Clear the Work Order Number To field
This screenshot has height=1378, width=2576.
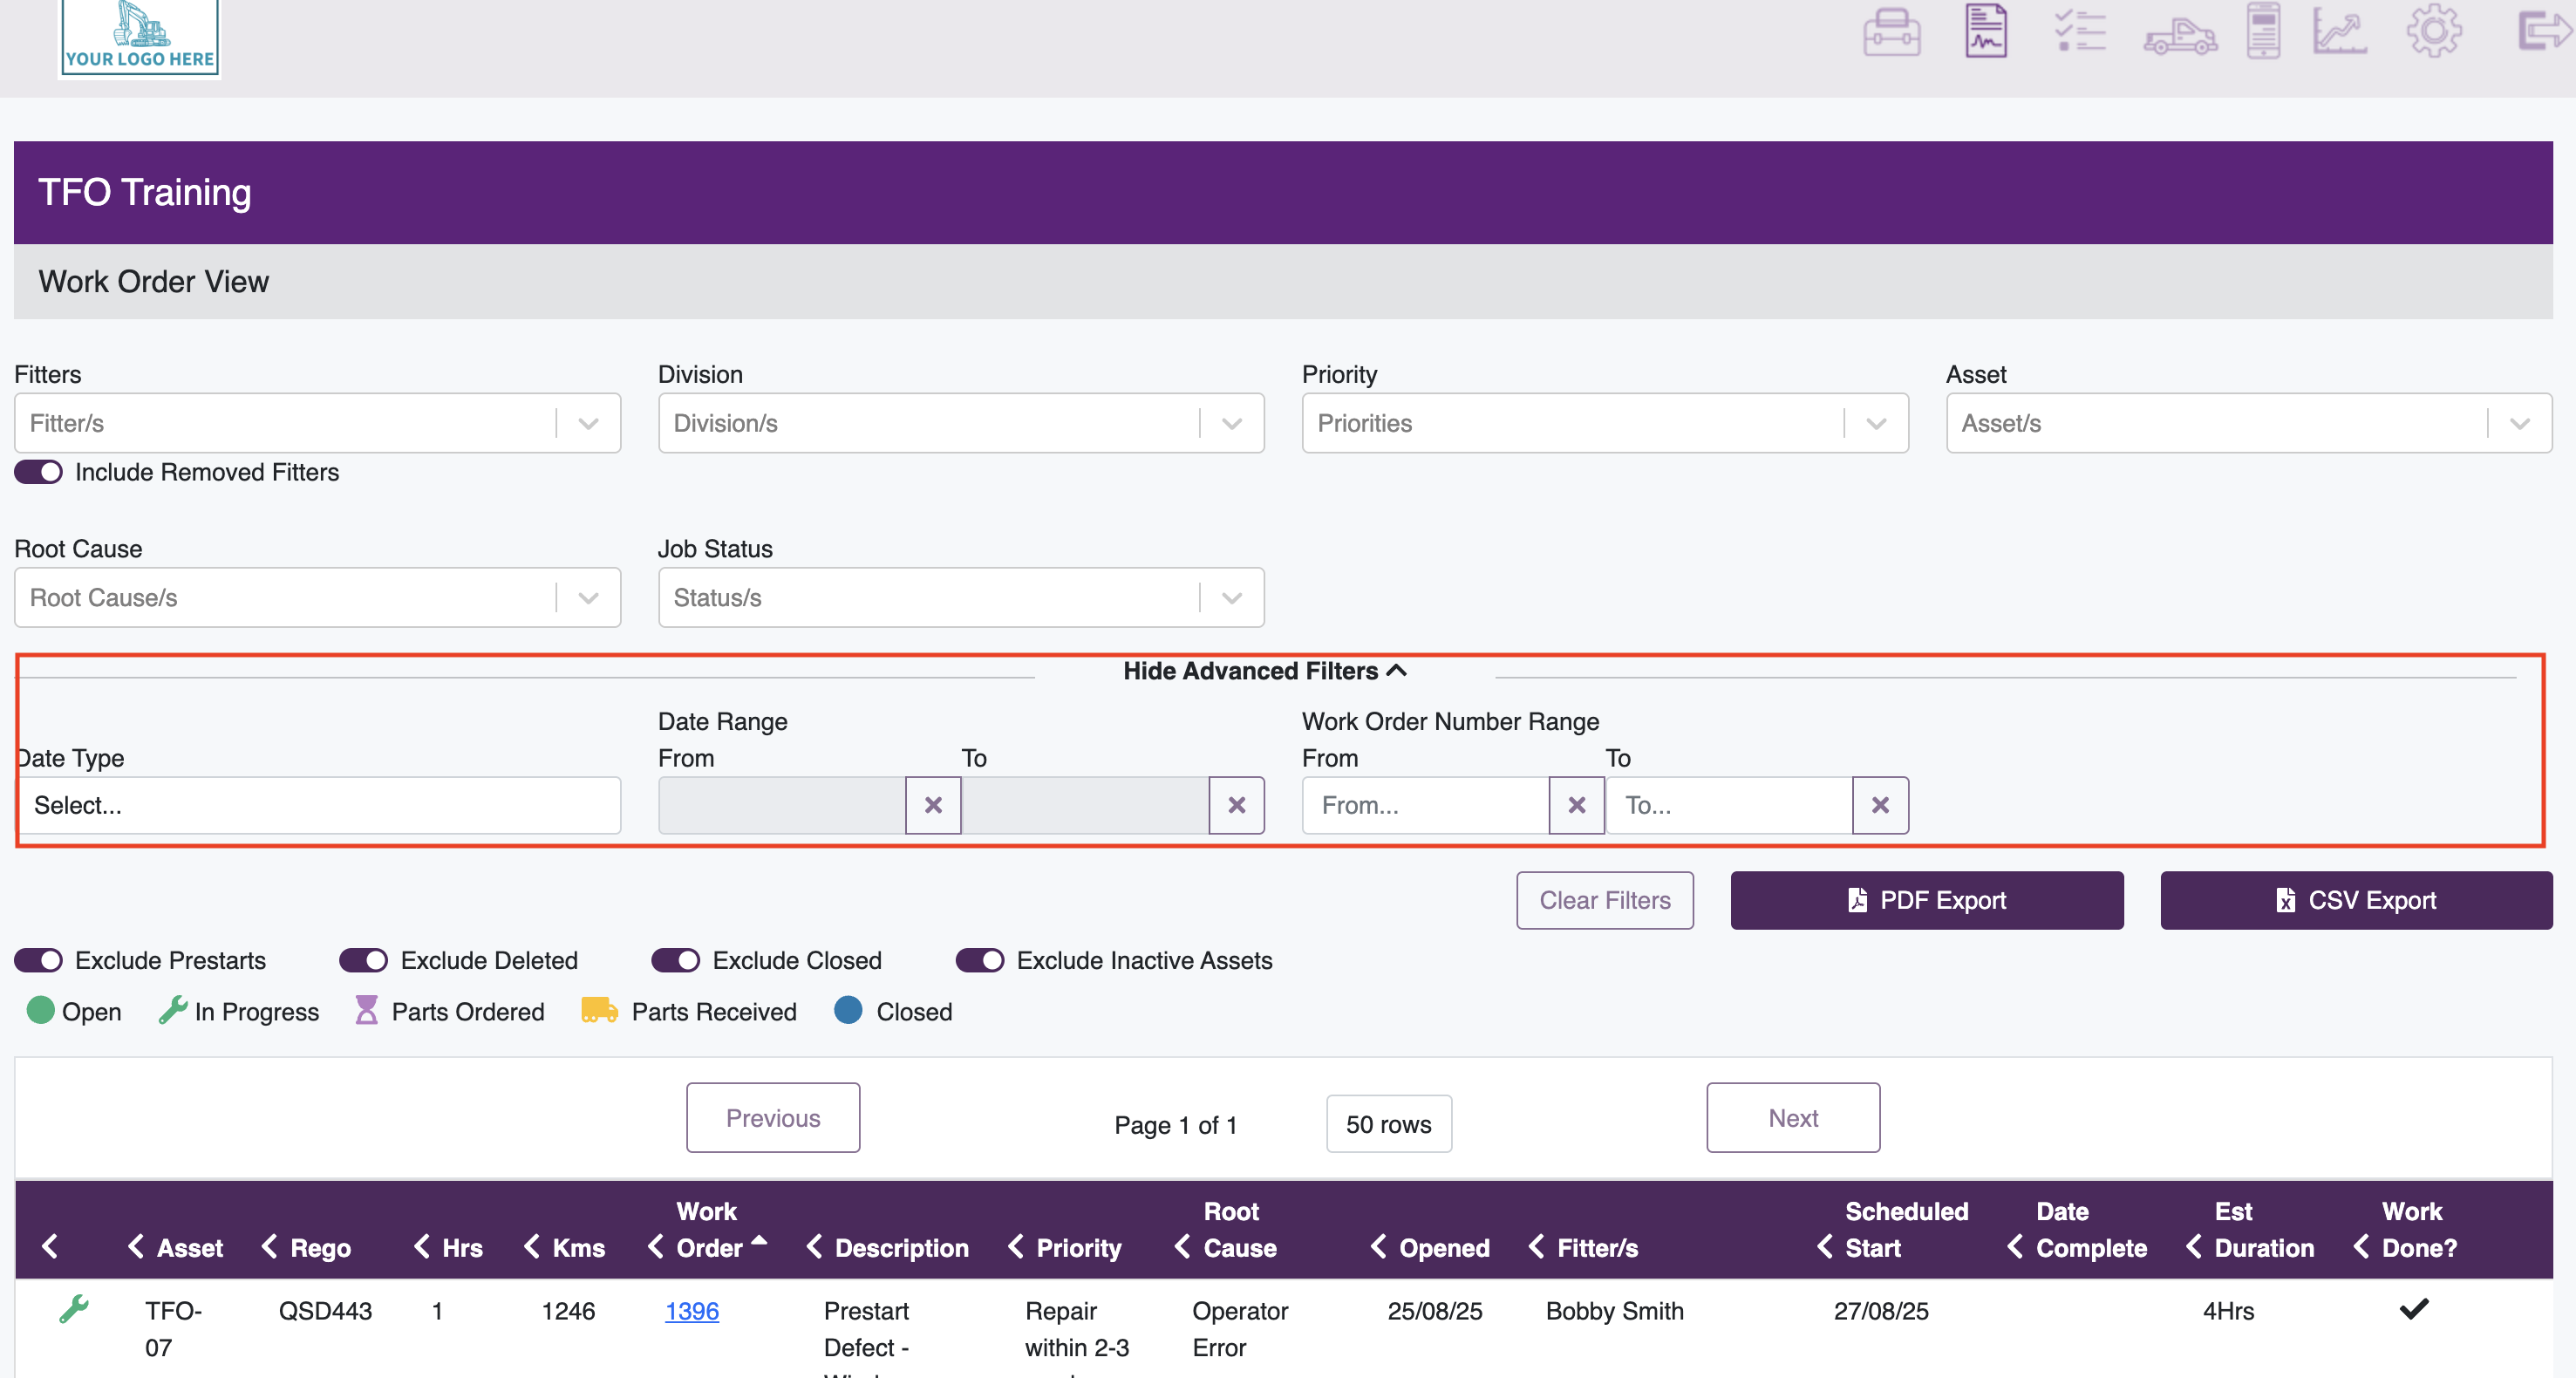pos(1880,805)
